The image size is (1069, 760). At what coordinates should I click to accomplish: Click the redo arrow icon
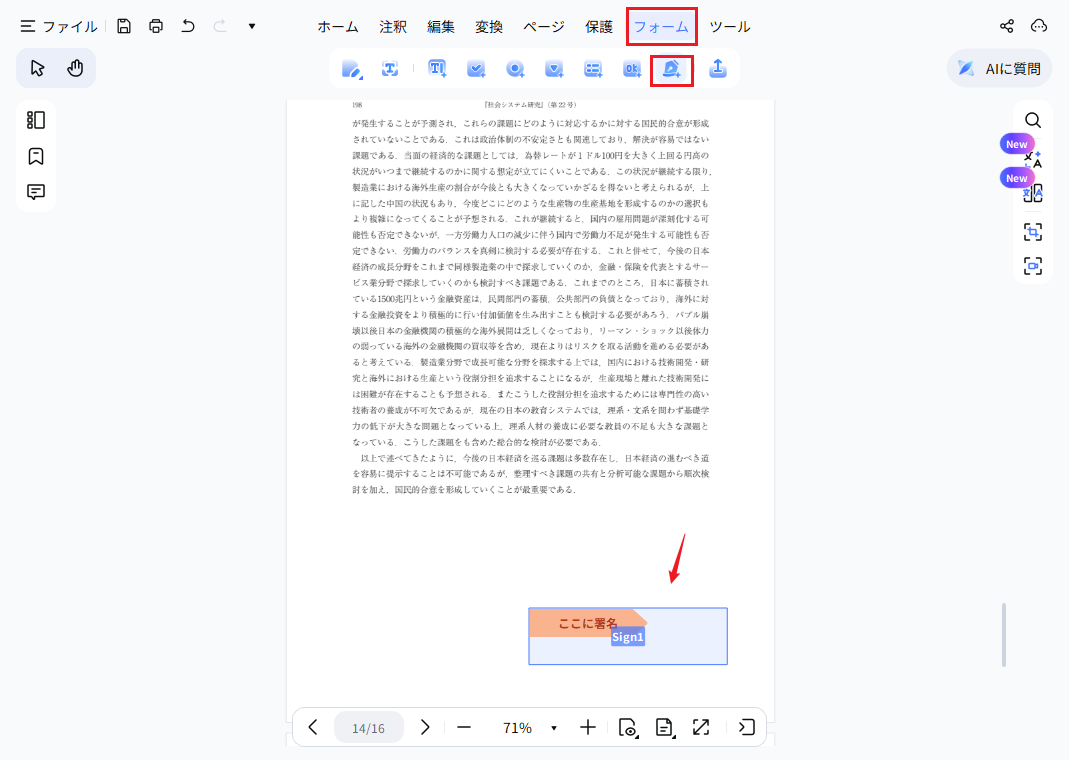220,27
